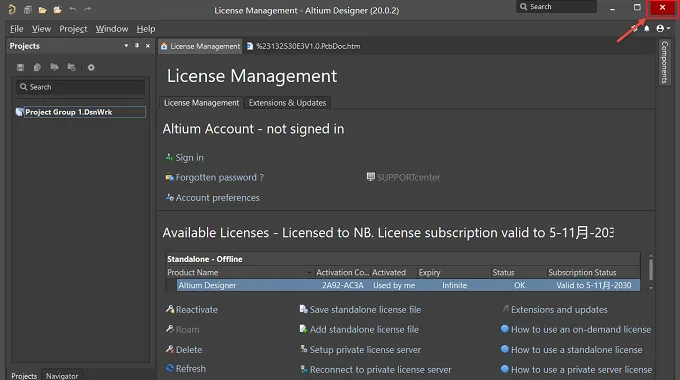
Task: Click the Reactivate link
Action: click(x=196, y=309)
